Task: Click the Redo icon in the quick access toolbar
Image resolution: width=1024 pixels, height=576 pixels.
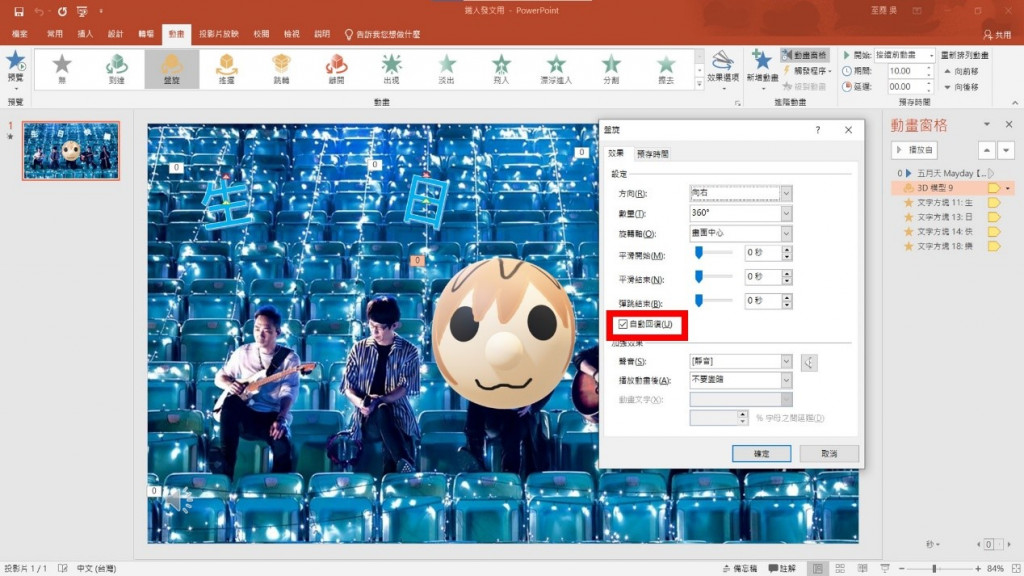Action: click(x=62, y=11)
